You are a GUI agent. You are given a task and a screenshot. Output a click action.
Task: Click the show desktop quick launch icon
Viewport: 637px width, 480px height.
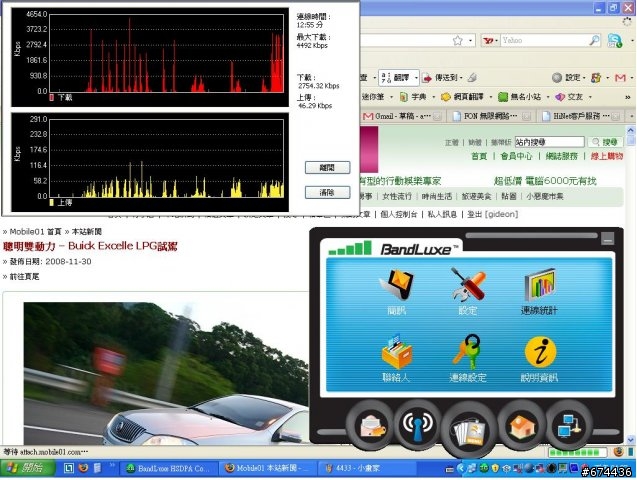click(69, 468)
